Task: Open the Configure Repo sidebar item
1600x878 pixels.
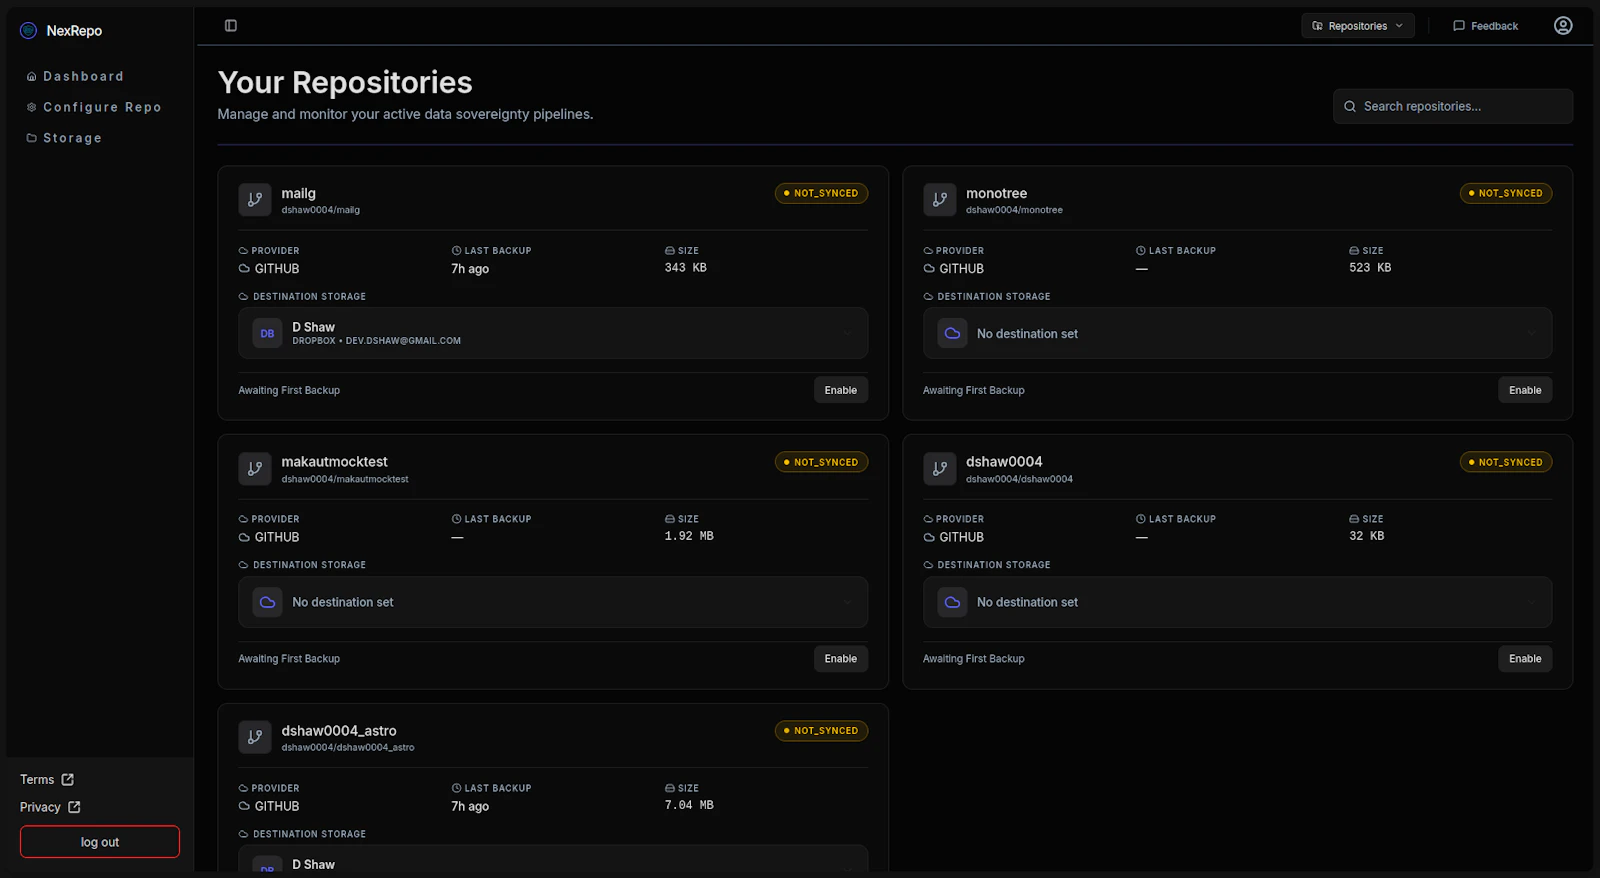Action: [x=94, y=107]
